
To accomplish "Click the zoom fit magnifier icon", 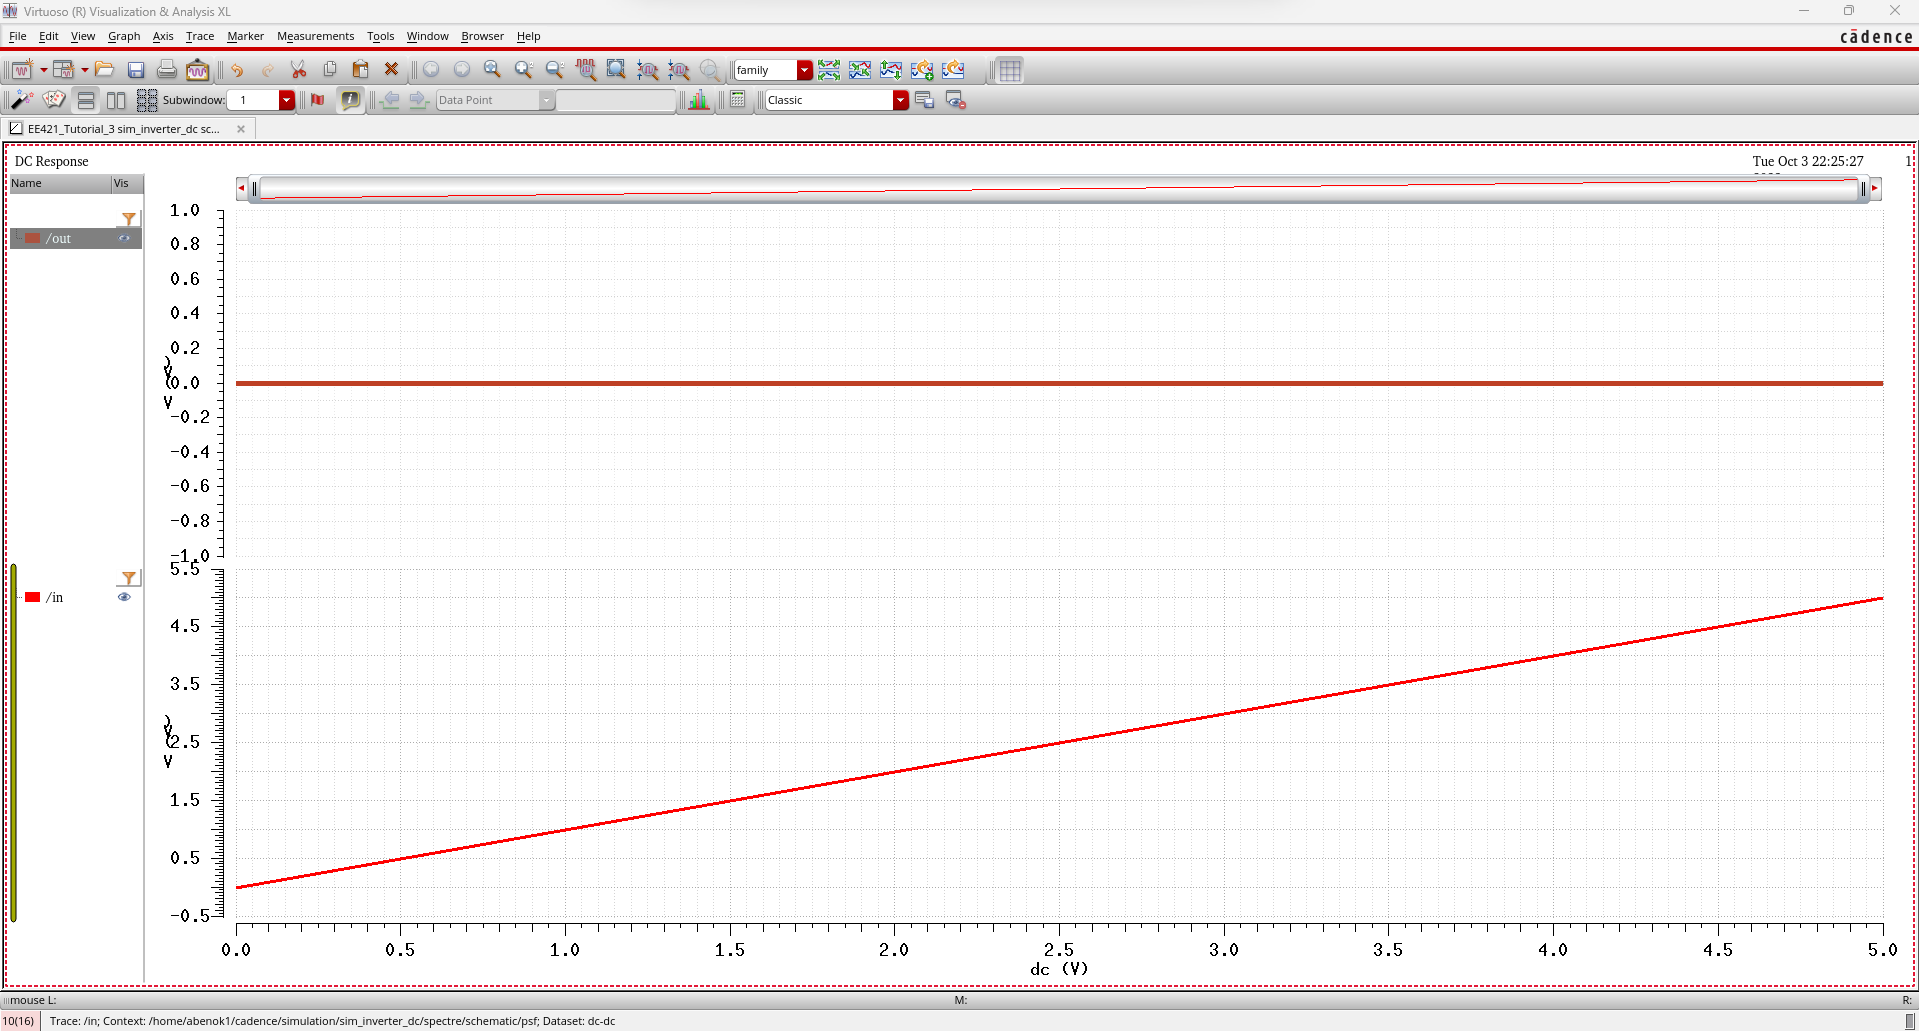I will 492,70.
